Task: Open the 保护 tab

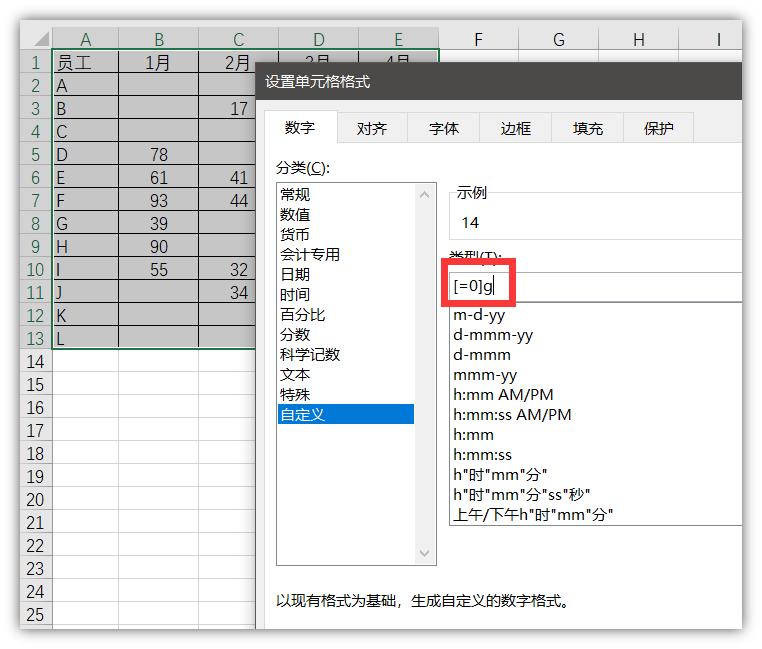Action: click(x=658, y=128)
